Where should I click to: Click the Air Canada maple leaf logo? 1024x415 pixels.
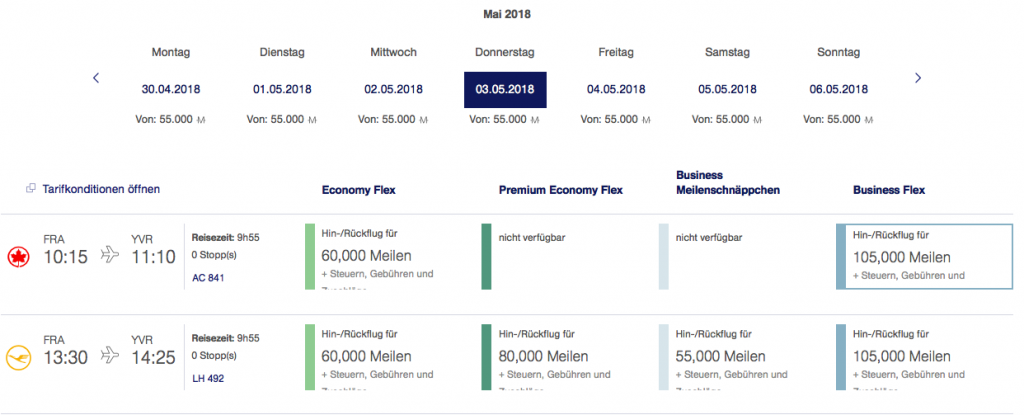point(16,257)
